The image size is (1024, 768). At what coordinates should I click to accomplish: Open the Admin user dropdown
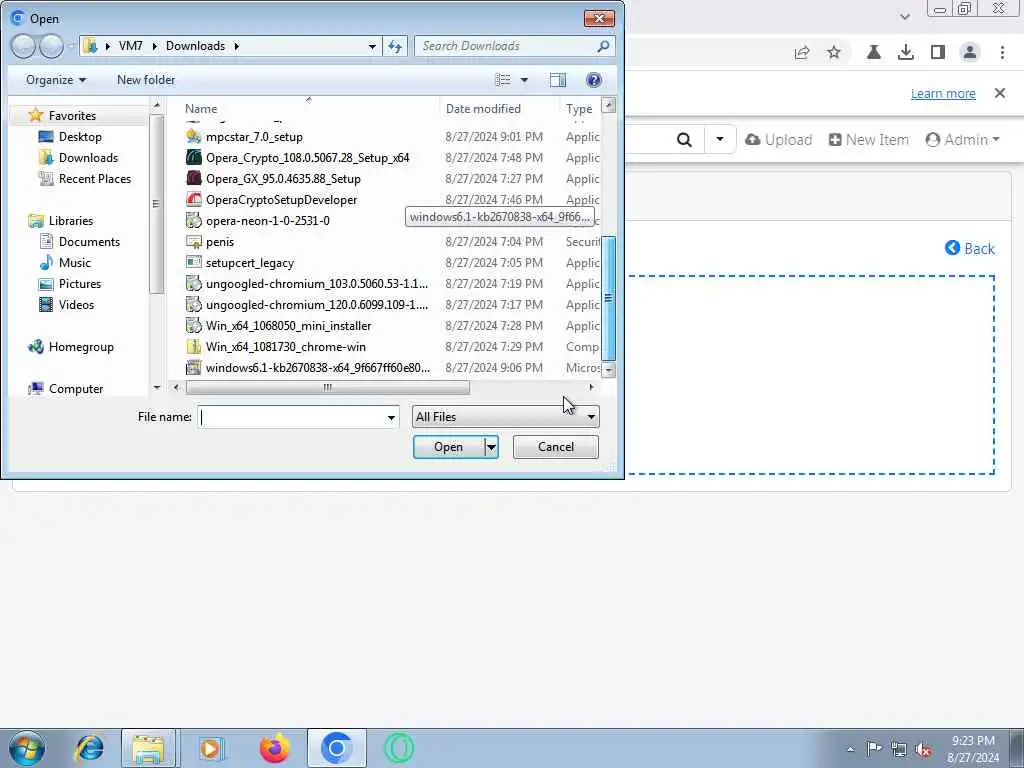[963, 140]
